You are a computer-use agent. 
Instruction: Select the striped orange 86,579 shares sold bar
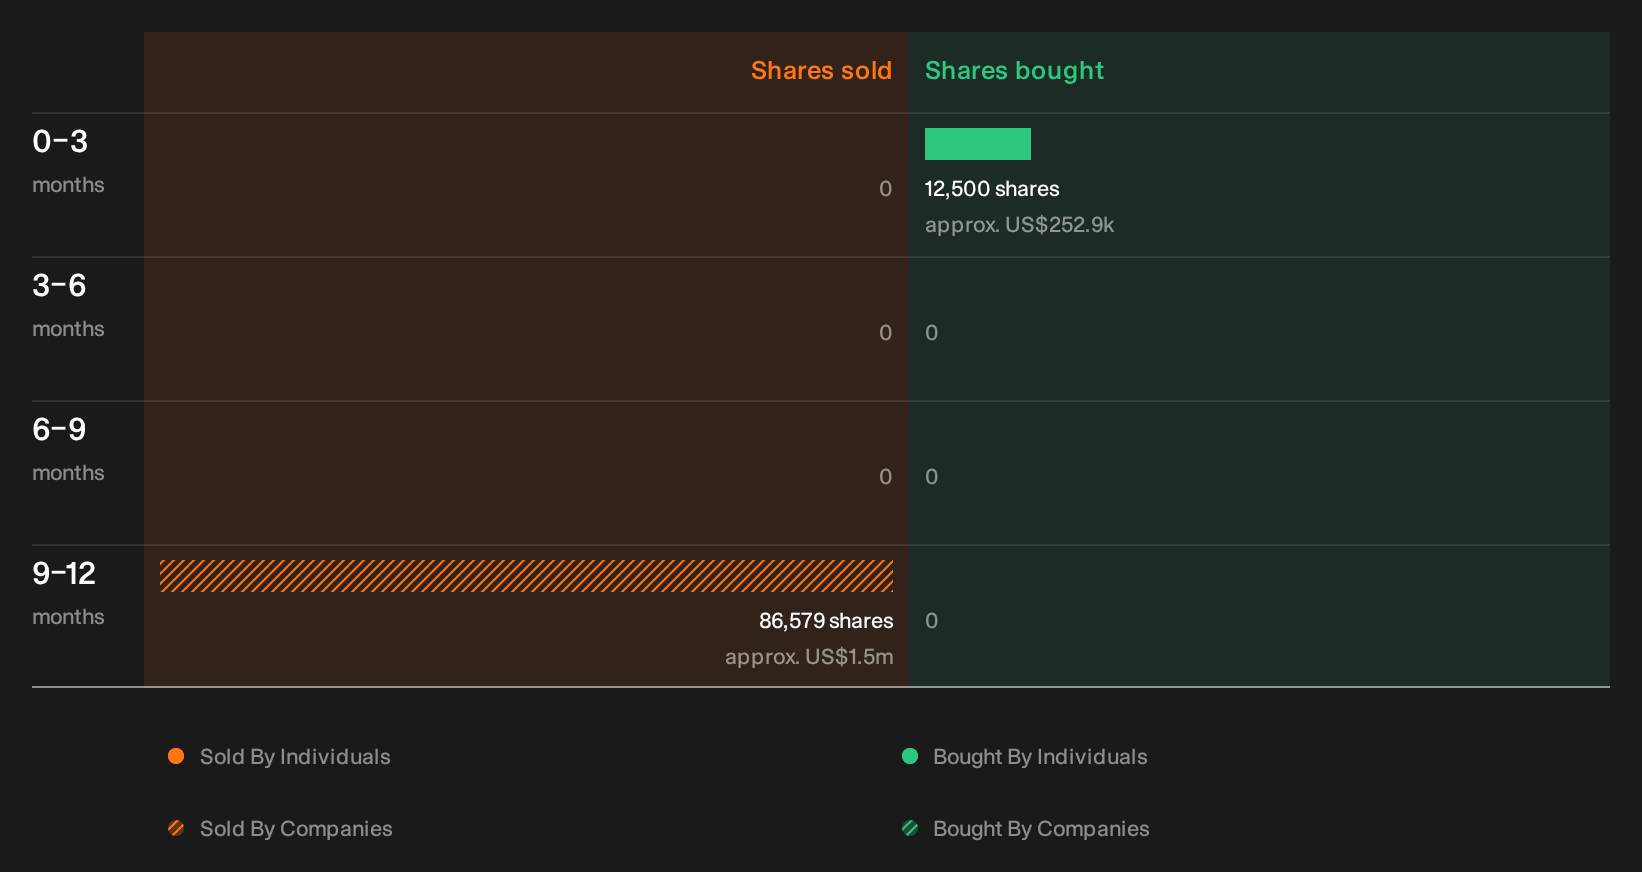click(526, 576)
